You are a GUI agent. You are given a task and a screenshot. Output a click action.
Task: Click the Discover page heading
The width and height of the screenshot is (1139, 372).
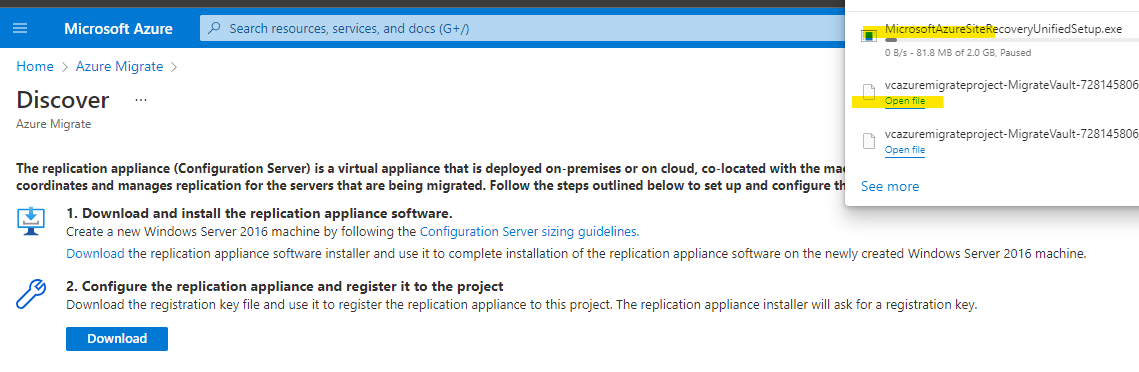[62, 100]
